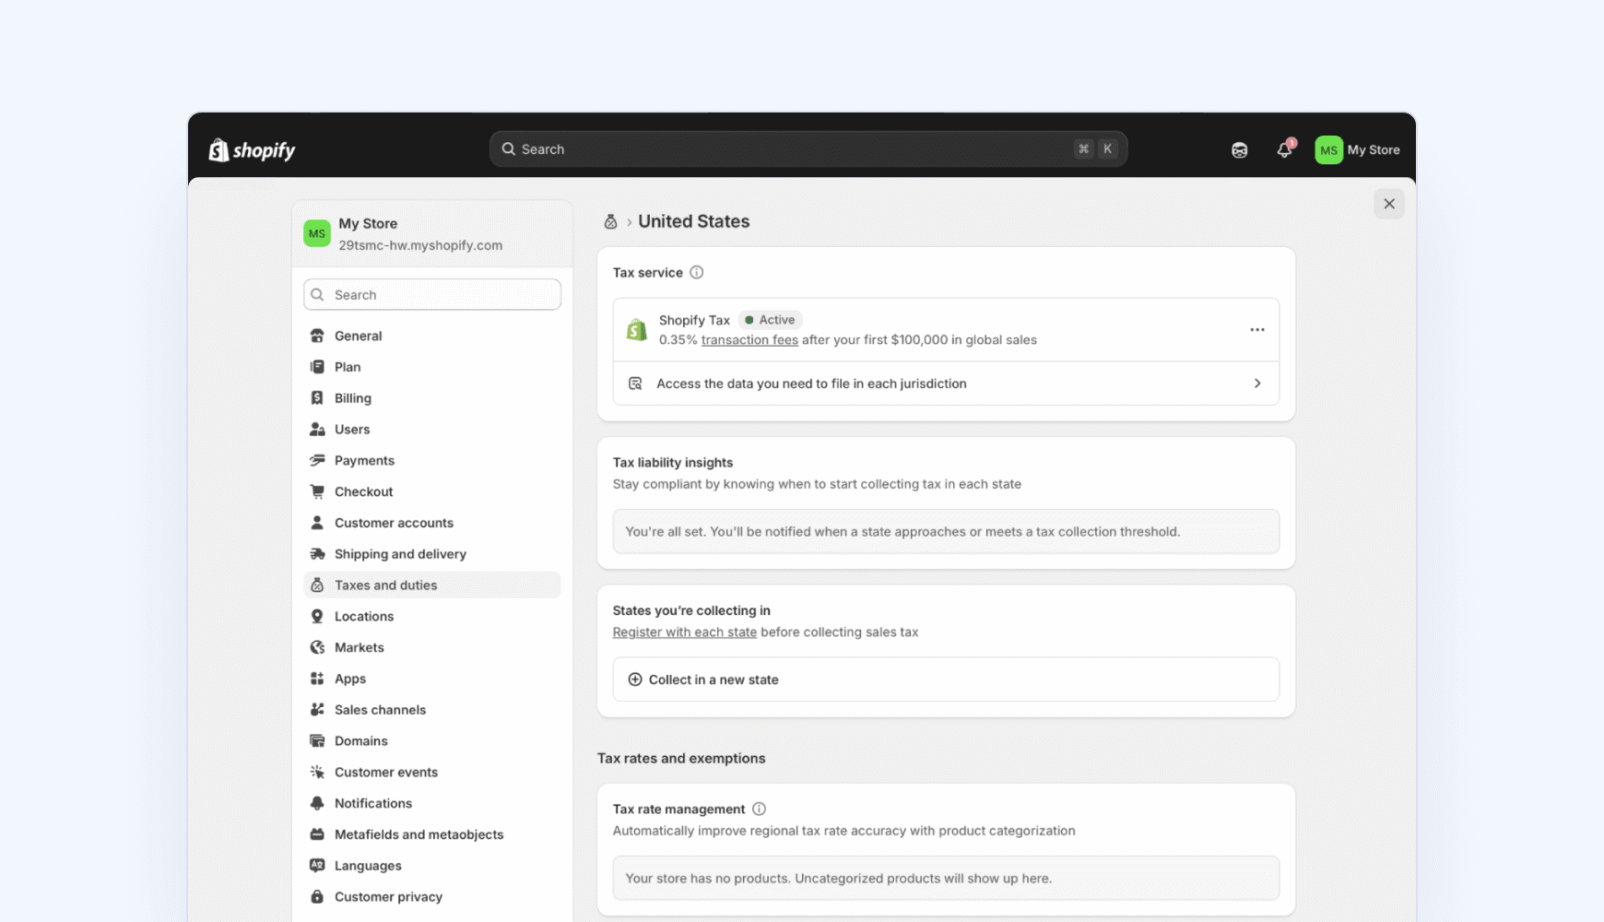Click the Customer privacy lock icon
The image size is (1604, 922).
pyautogui.click(x=317, y=897)
